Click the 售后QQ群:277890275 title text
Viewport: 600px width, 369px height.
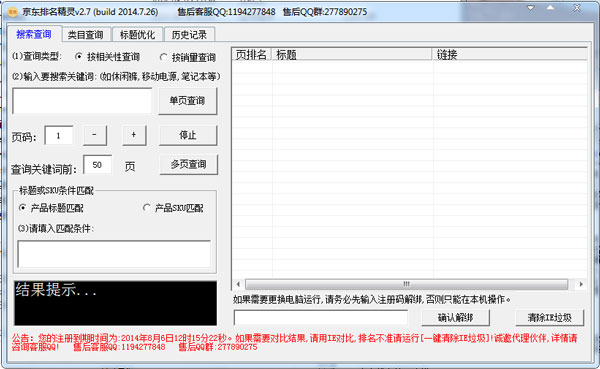[325, 12]
